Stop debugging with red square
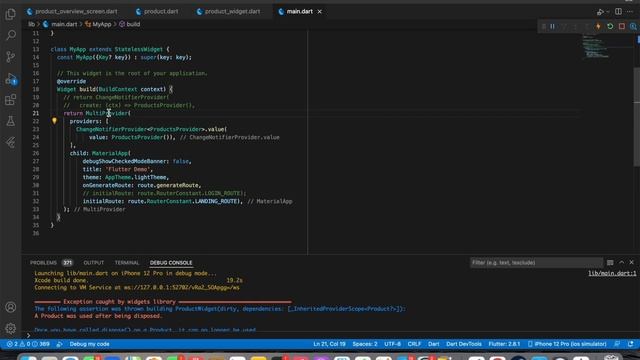This screenshot has width=640, height=360. pyautogui.click(x=622, y=27)
